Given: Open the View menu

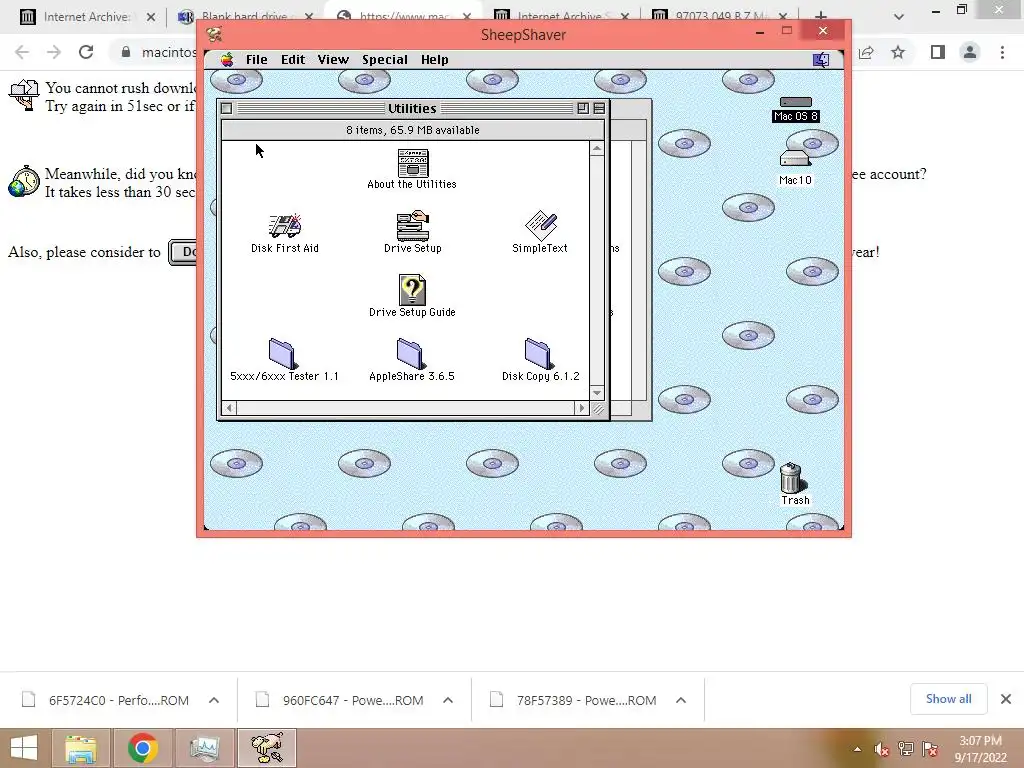Looking at the screenshot, I should [x=333, y=59].
